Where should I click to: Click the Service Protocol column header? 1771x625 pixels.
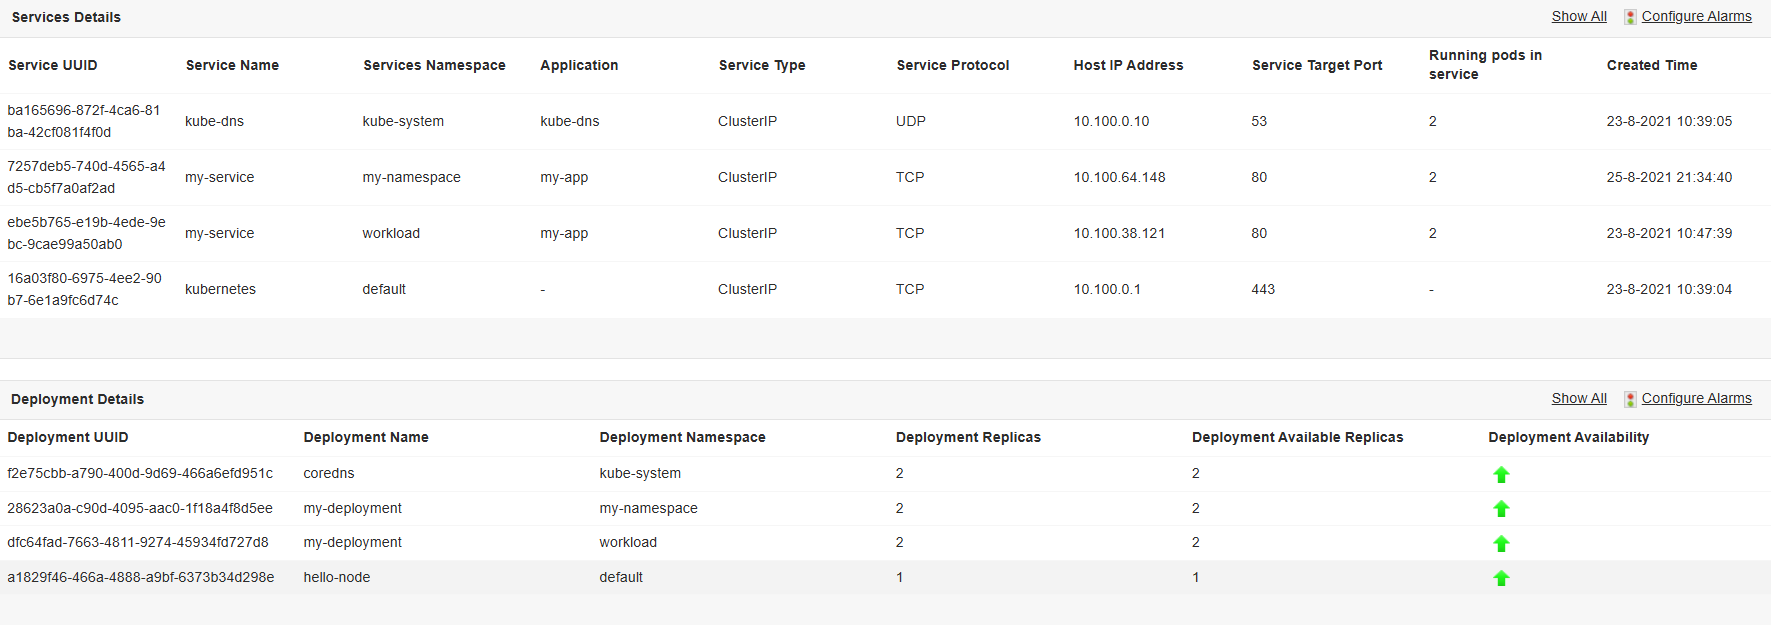[x=952, y=65]
